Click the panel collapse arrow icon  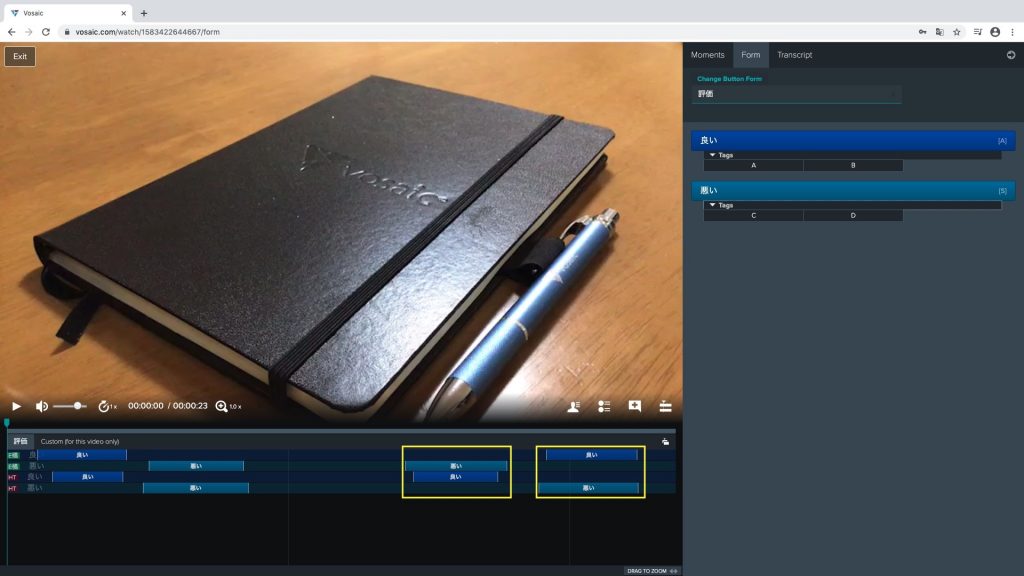coord(1011,55)
